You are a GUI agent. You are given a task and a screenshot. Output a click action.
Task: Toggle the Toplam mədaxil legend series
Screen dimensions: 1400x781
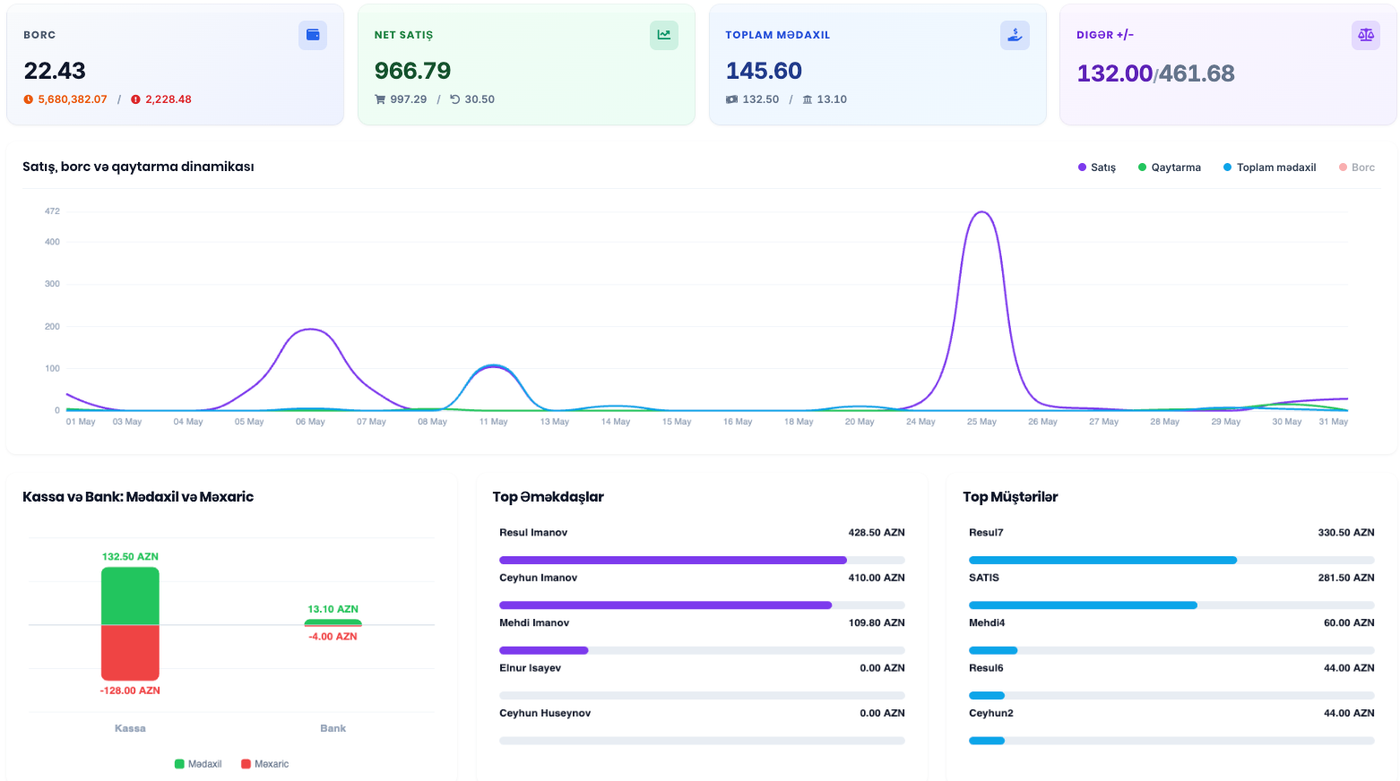[1269, 167]
